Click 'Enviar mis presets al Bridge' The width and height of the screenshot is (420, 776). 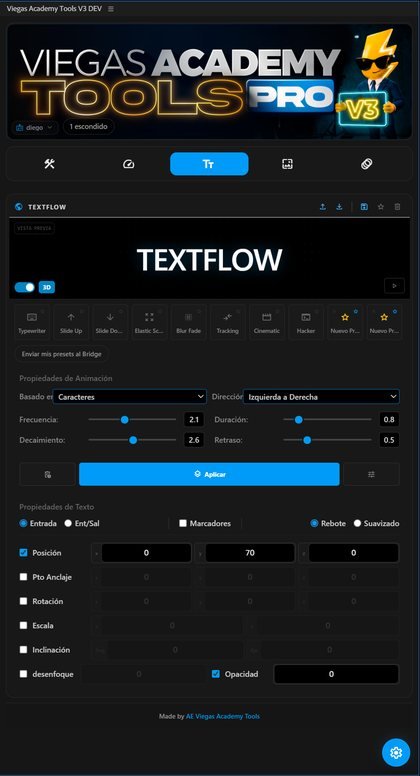click(62, 354)
